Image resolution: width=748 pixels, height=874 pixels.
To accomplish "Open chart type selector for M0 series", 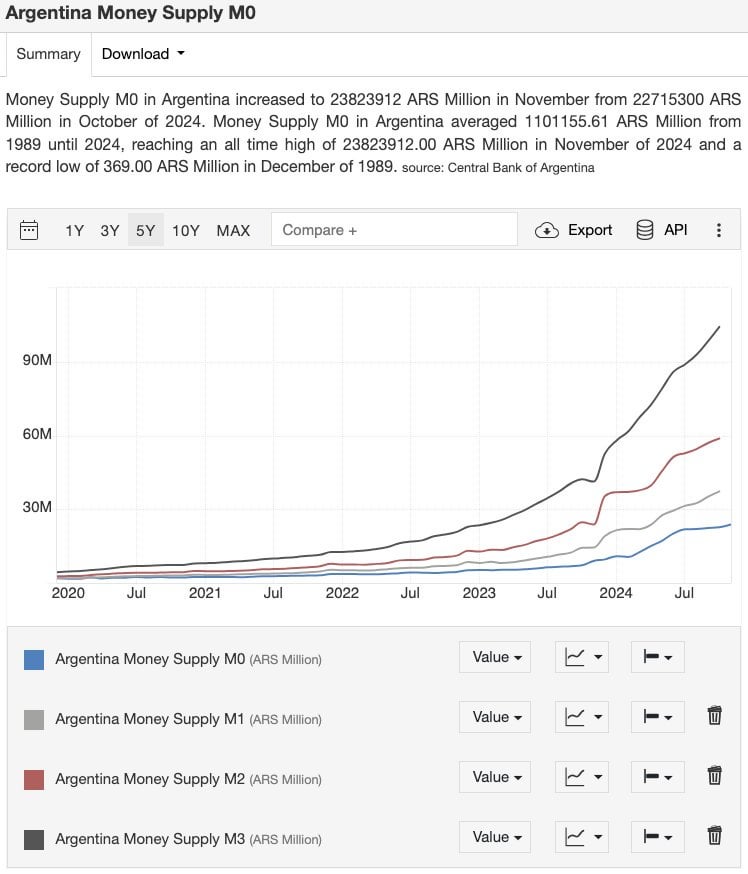I will coord(582,657).
